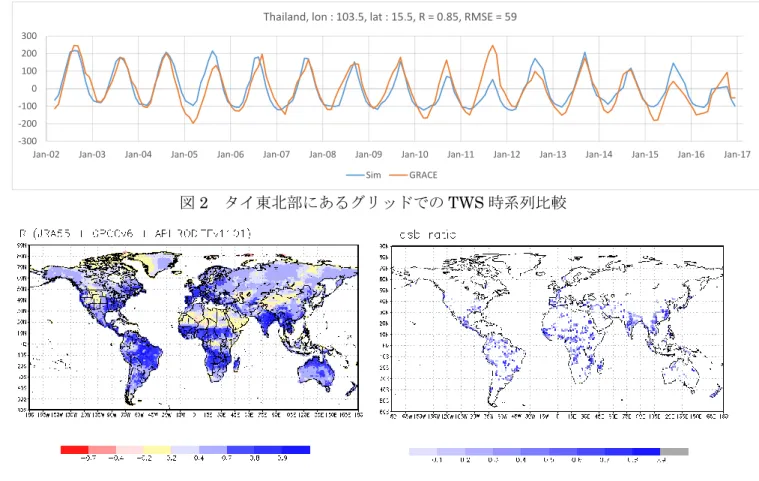Click the 0 y-axis label
The height and width of the screenshot is (481, 759).
pyautogui.click(x=34, y=89)
